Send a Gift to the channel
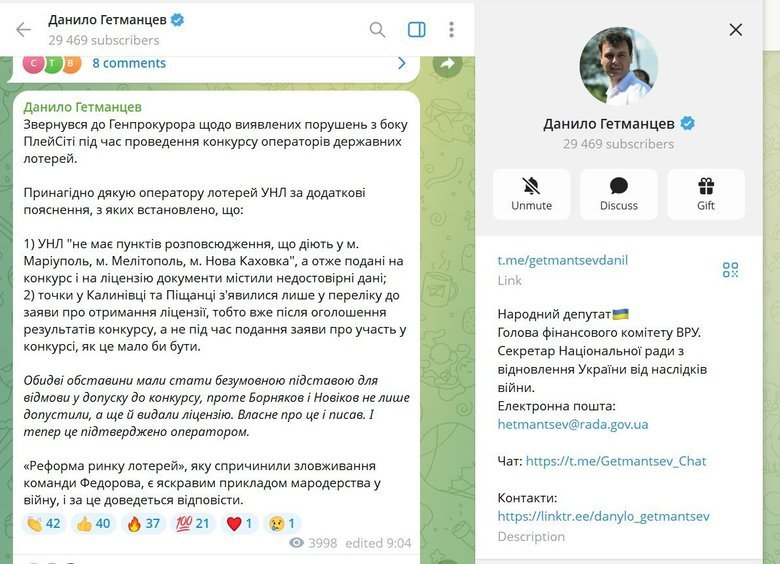 click(x=706, y=194)
